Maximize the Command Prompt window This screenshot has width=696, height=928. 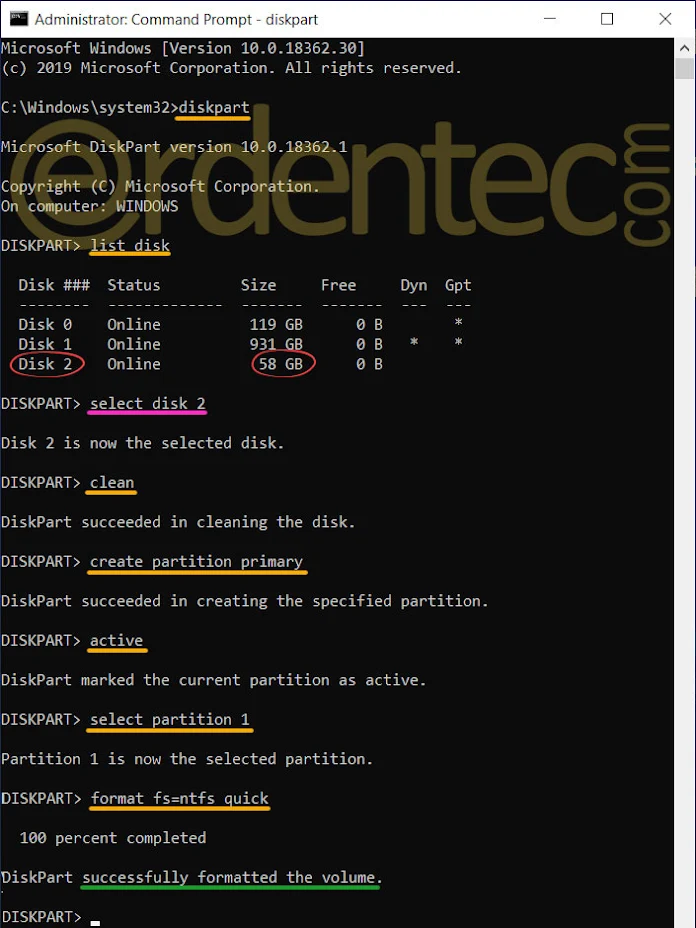click(607, 19)
